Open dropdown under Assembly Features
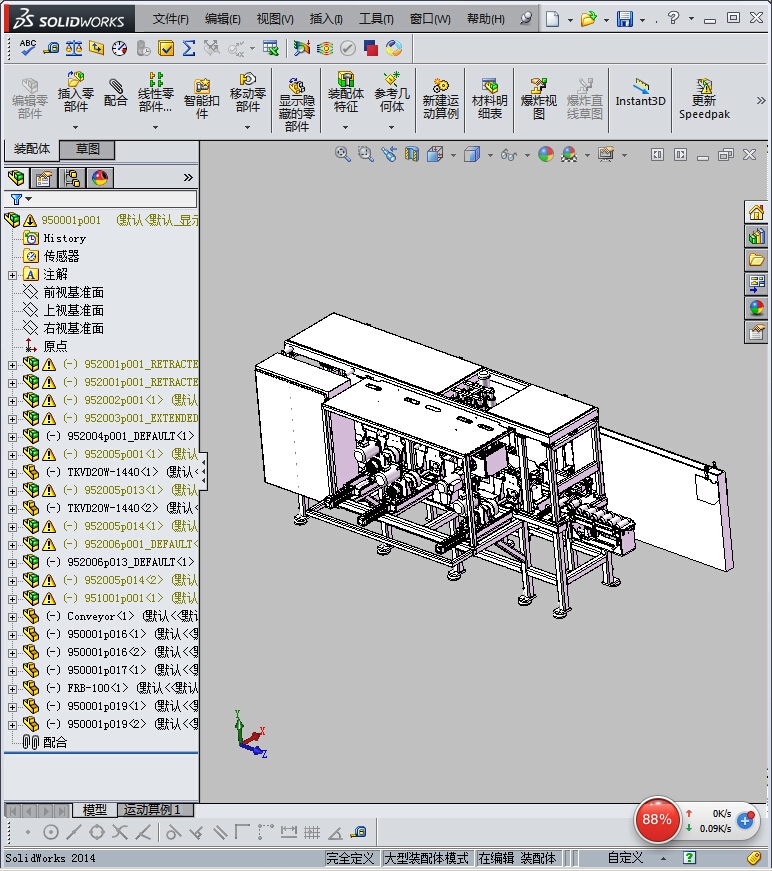 tap(345, 127)
